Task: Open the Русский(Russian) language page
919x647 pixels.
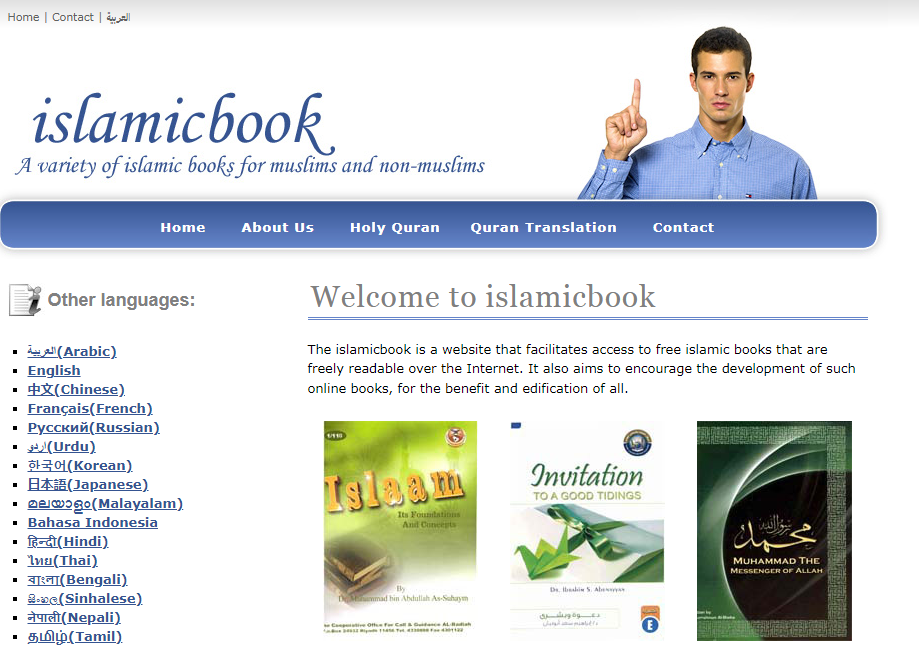Action: tap(93, 427)
